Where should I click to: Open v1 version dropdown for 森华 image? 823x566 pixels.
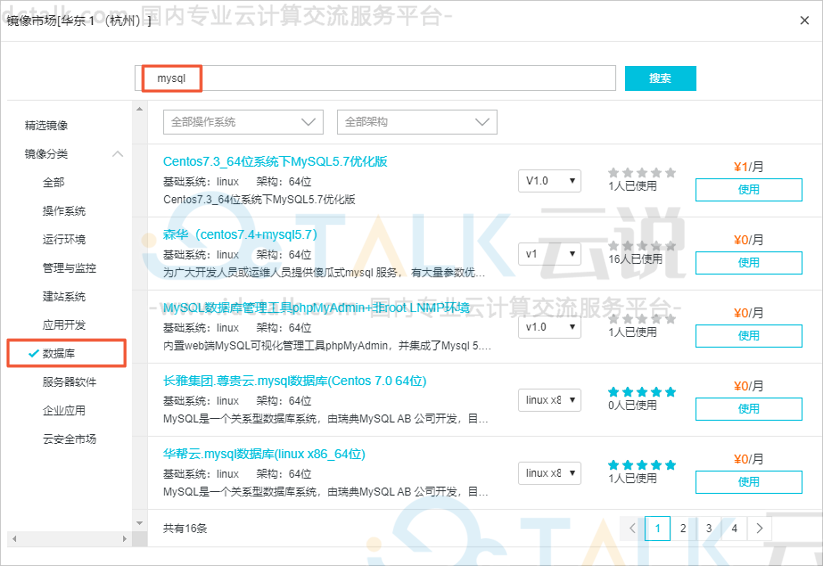pyautogui.click(x=550, y=254)
